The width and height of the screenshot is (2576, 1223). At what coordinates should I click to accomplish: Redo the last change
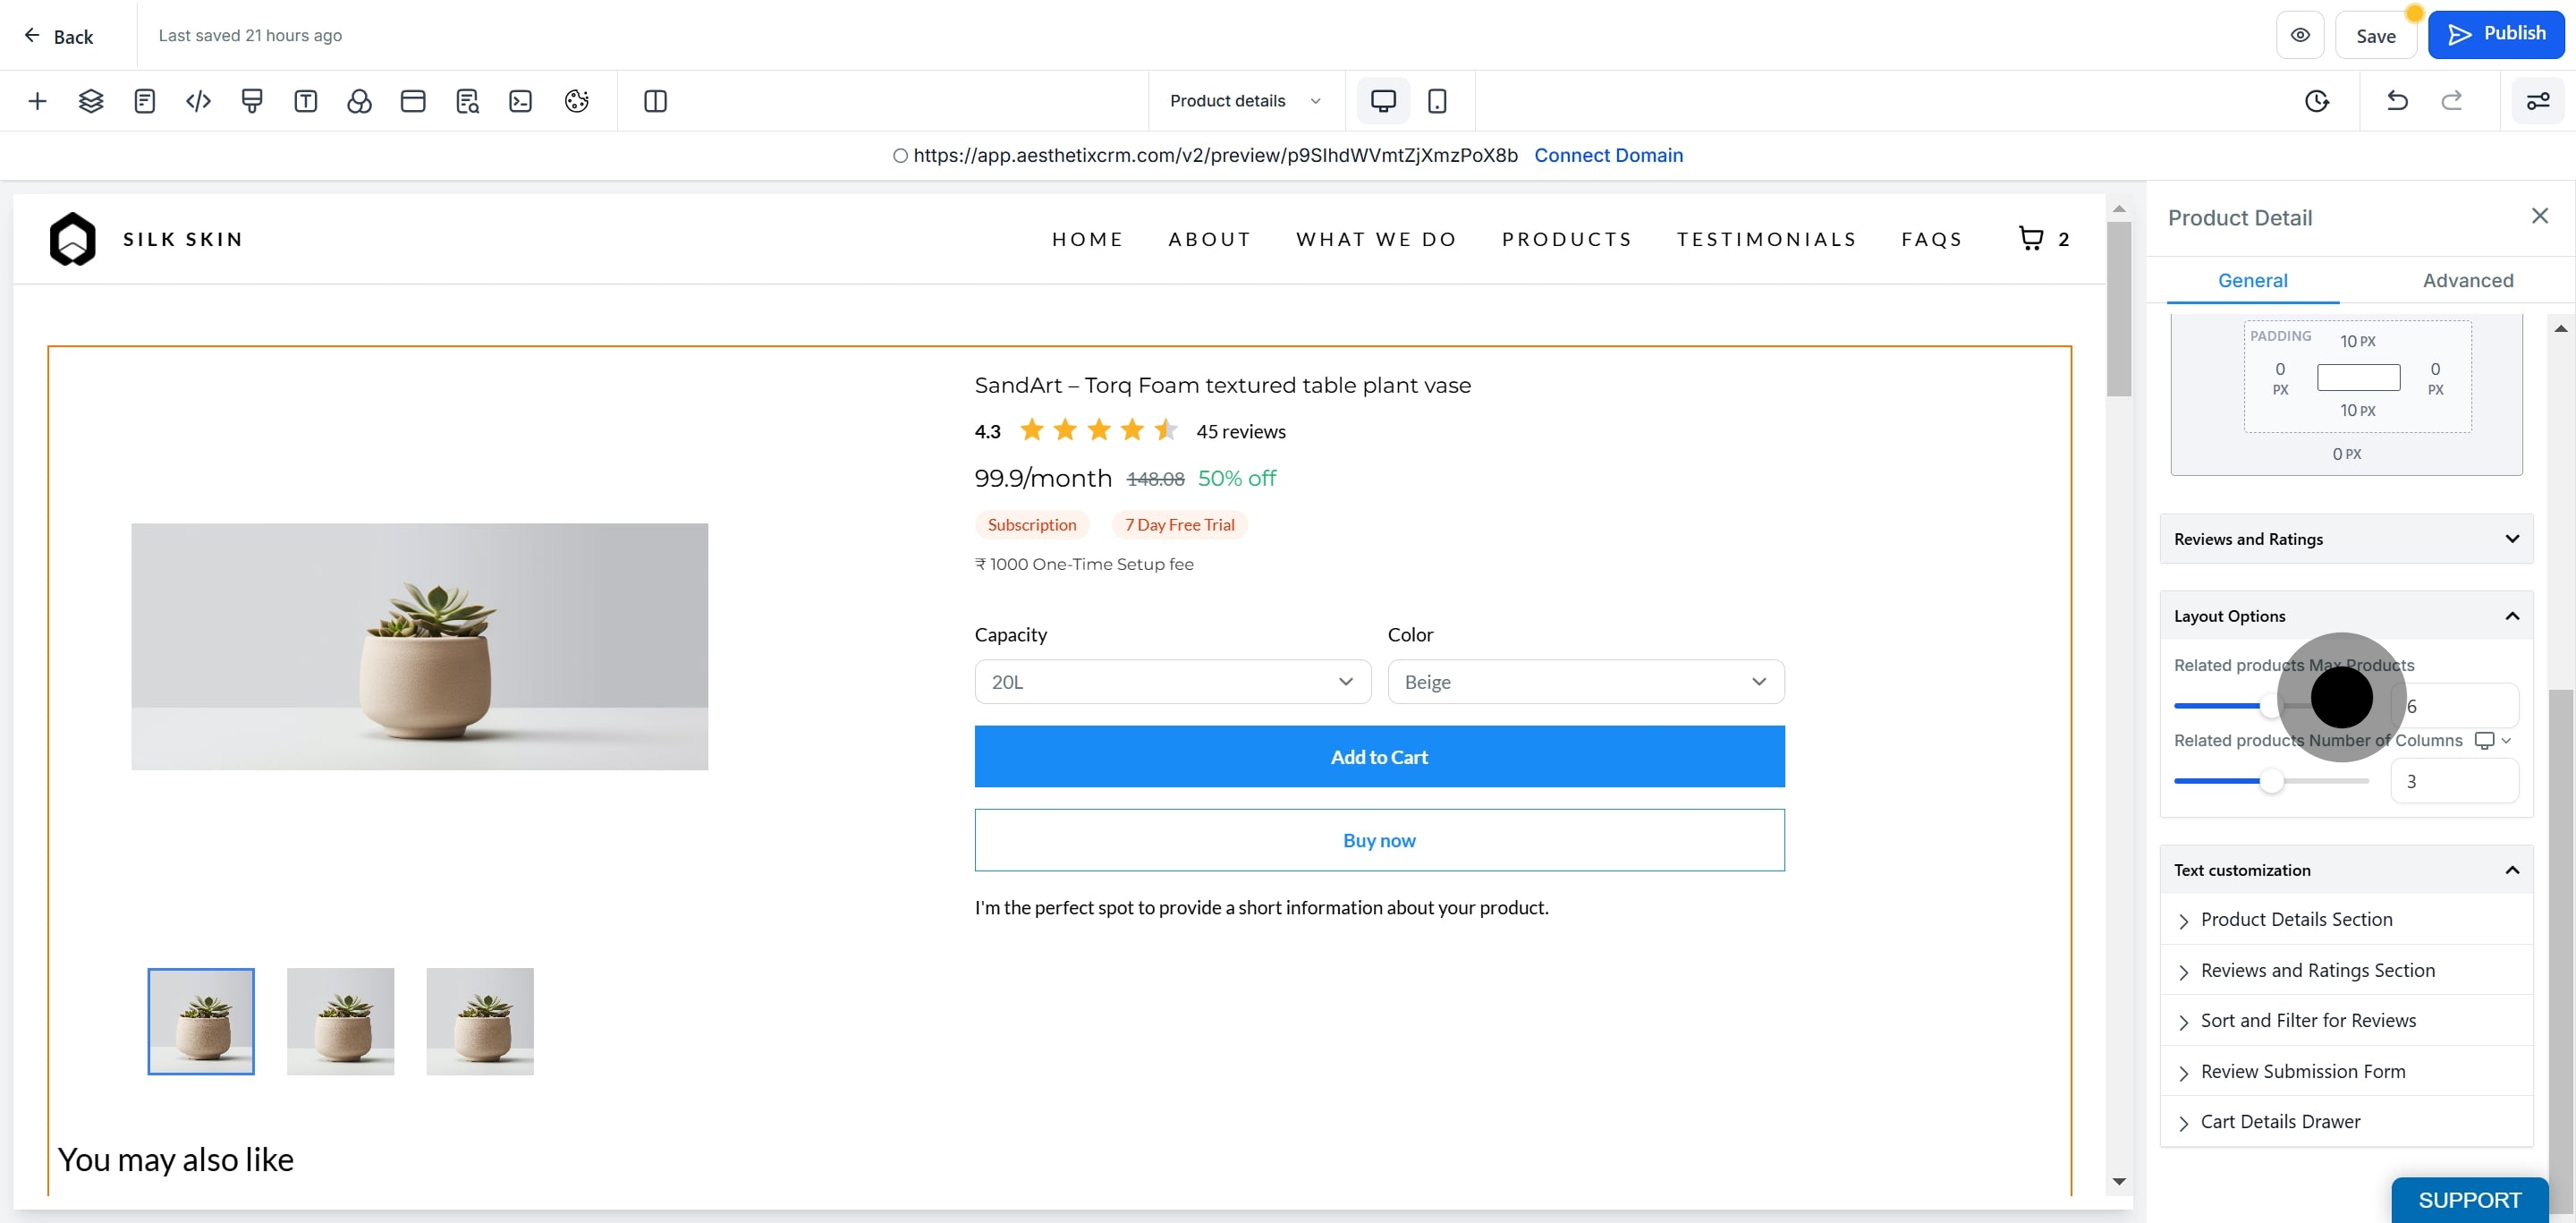(2451, 101)
